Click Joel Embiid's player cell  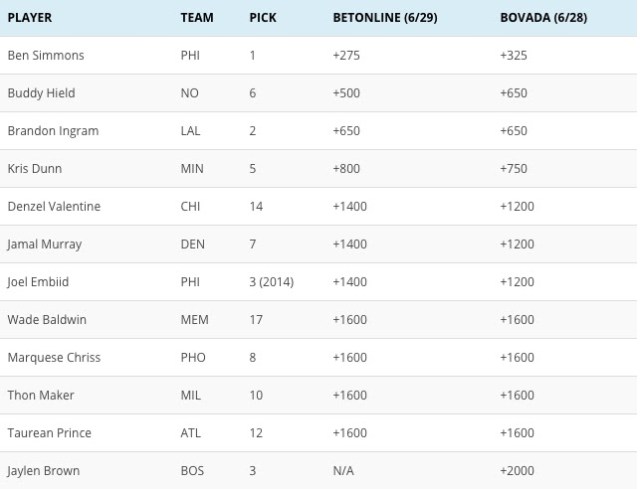click(x=40, y=282)
